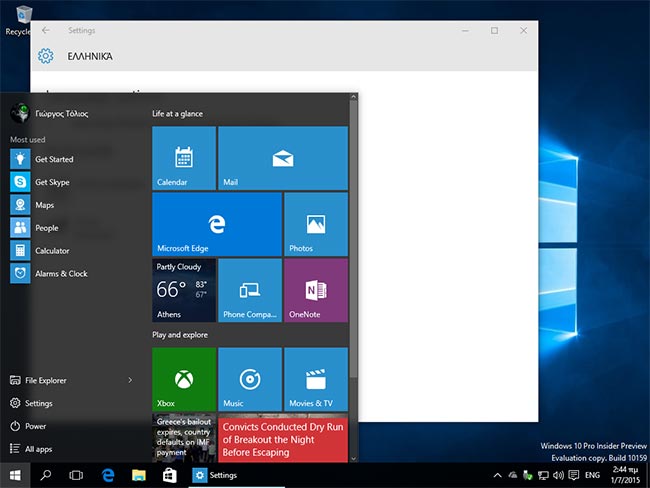Open the volume control tray icon
Viewport: 650px width, 488px height.
click(558, 475)
